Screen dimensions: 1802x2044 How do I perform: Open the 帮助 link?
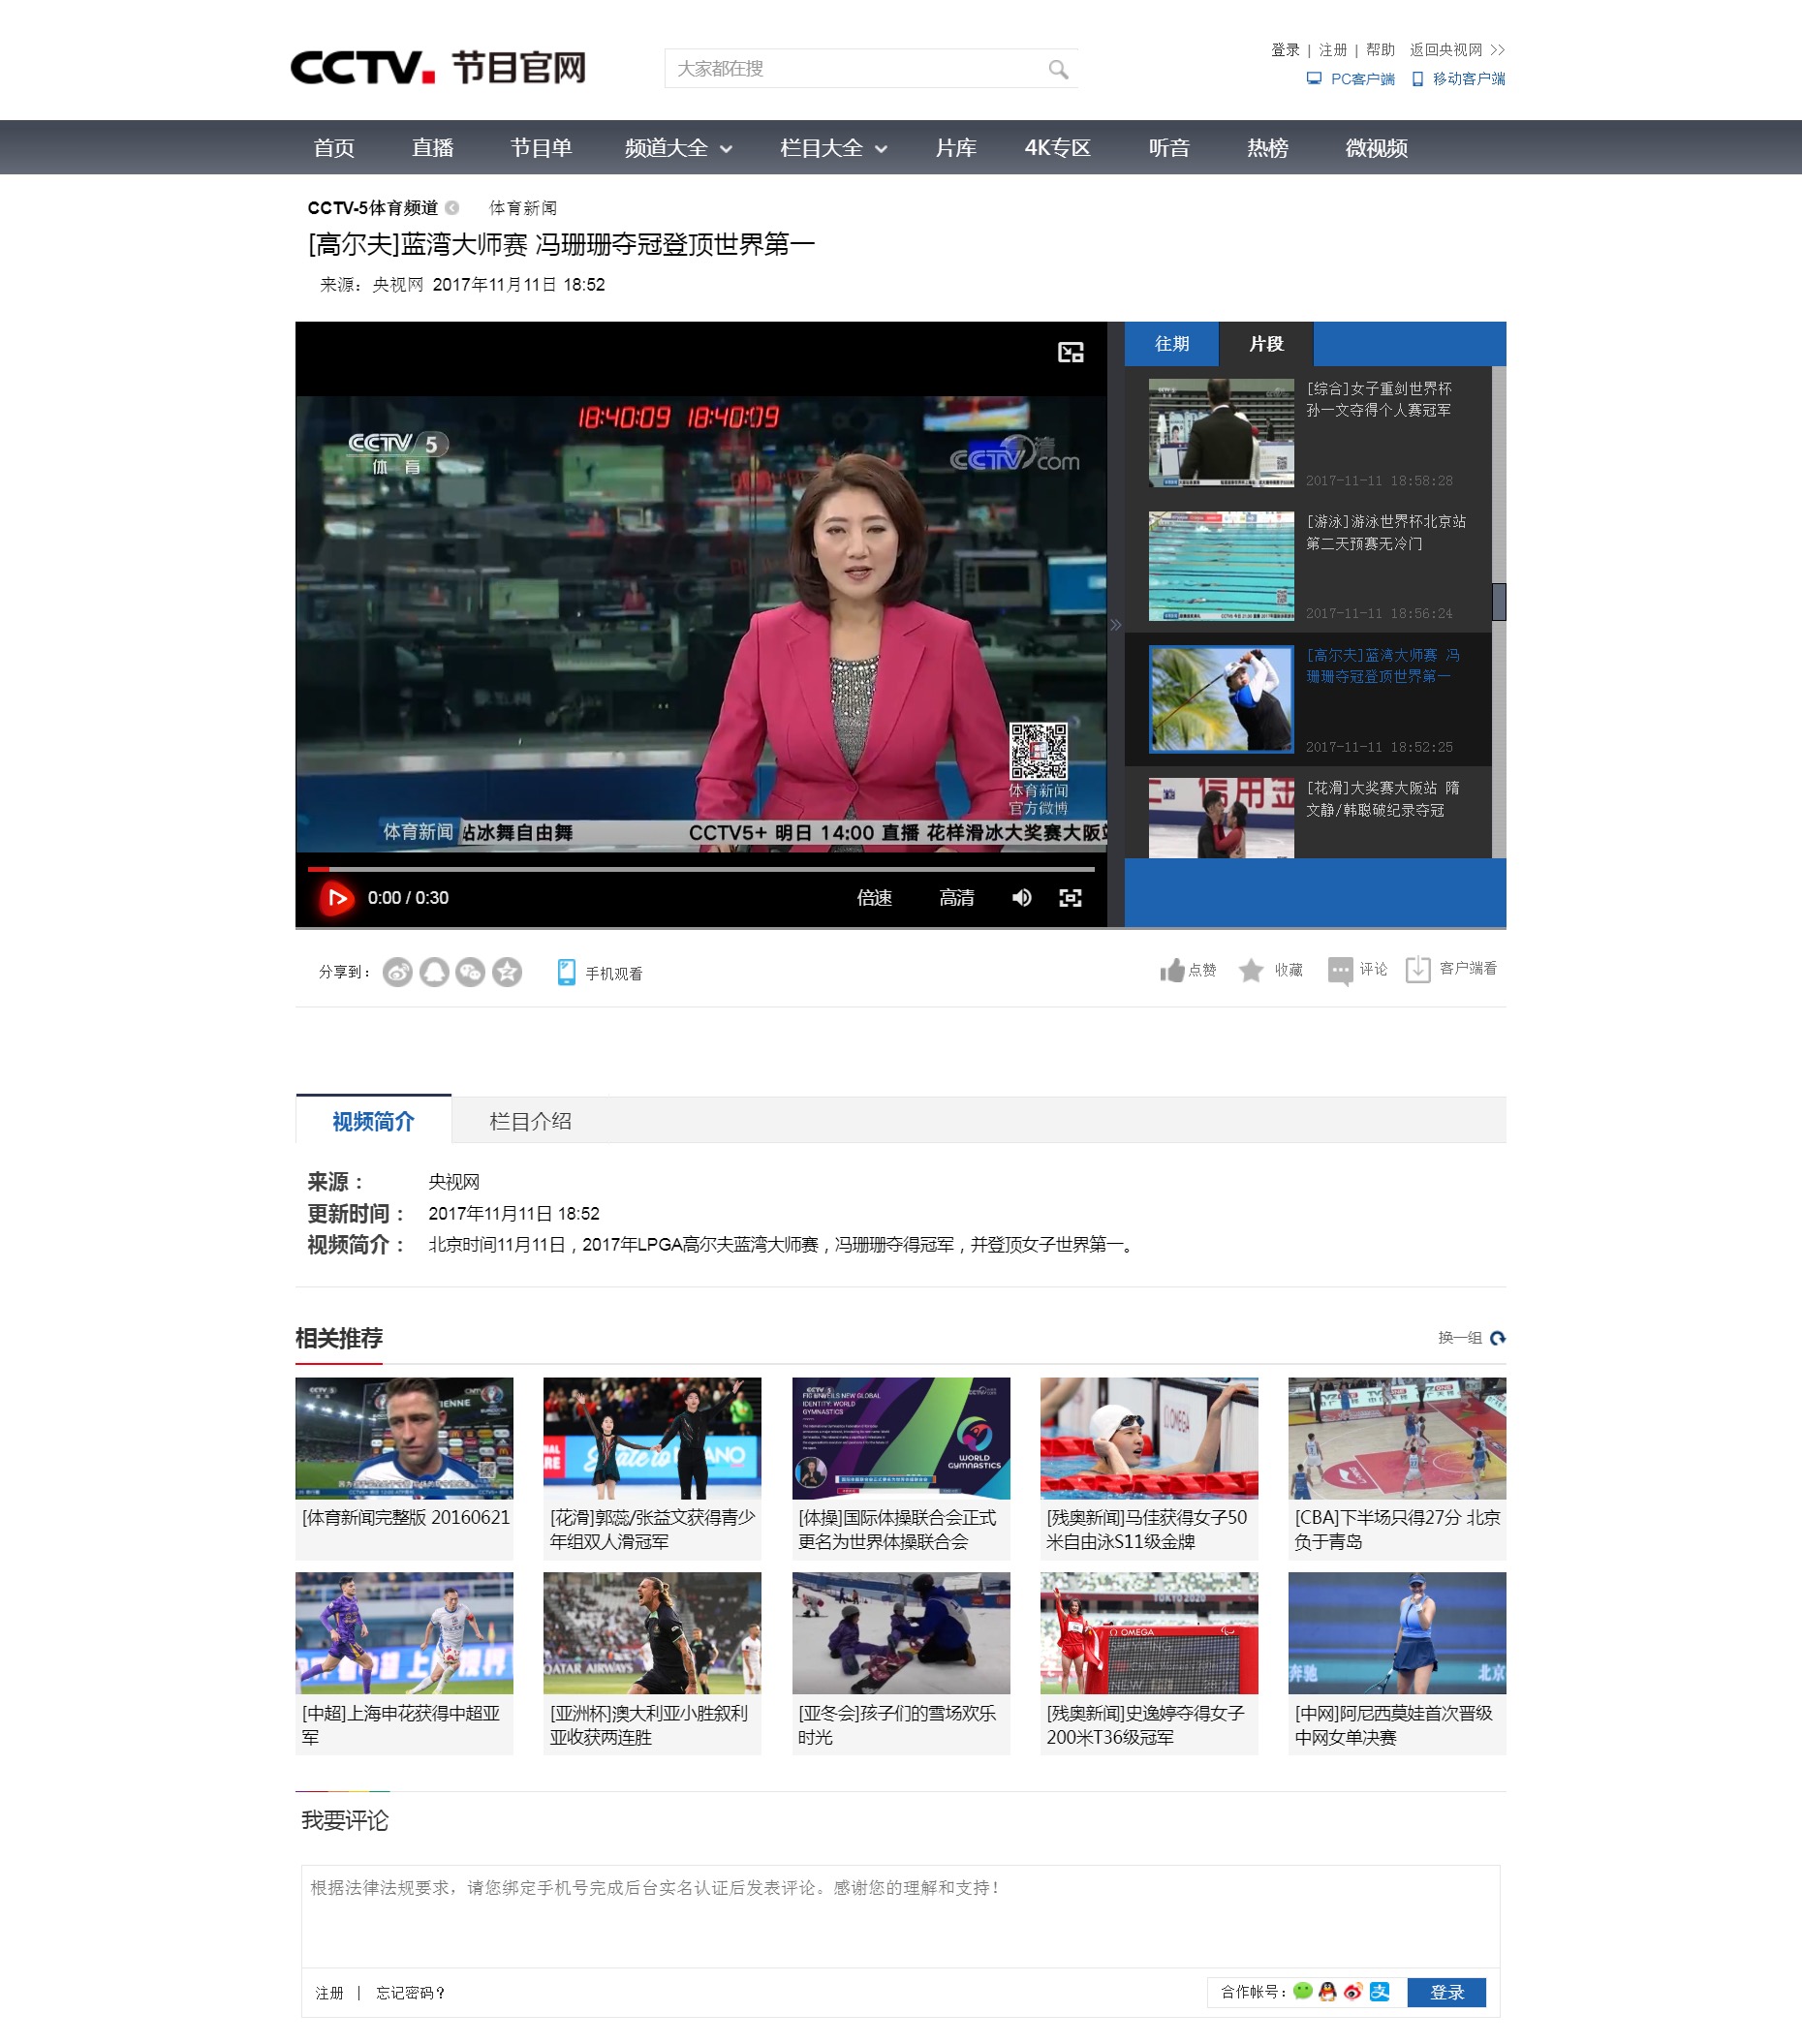[1380, 50]
